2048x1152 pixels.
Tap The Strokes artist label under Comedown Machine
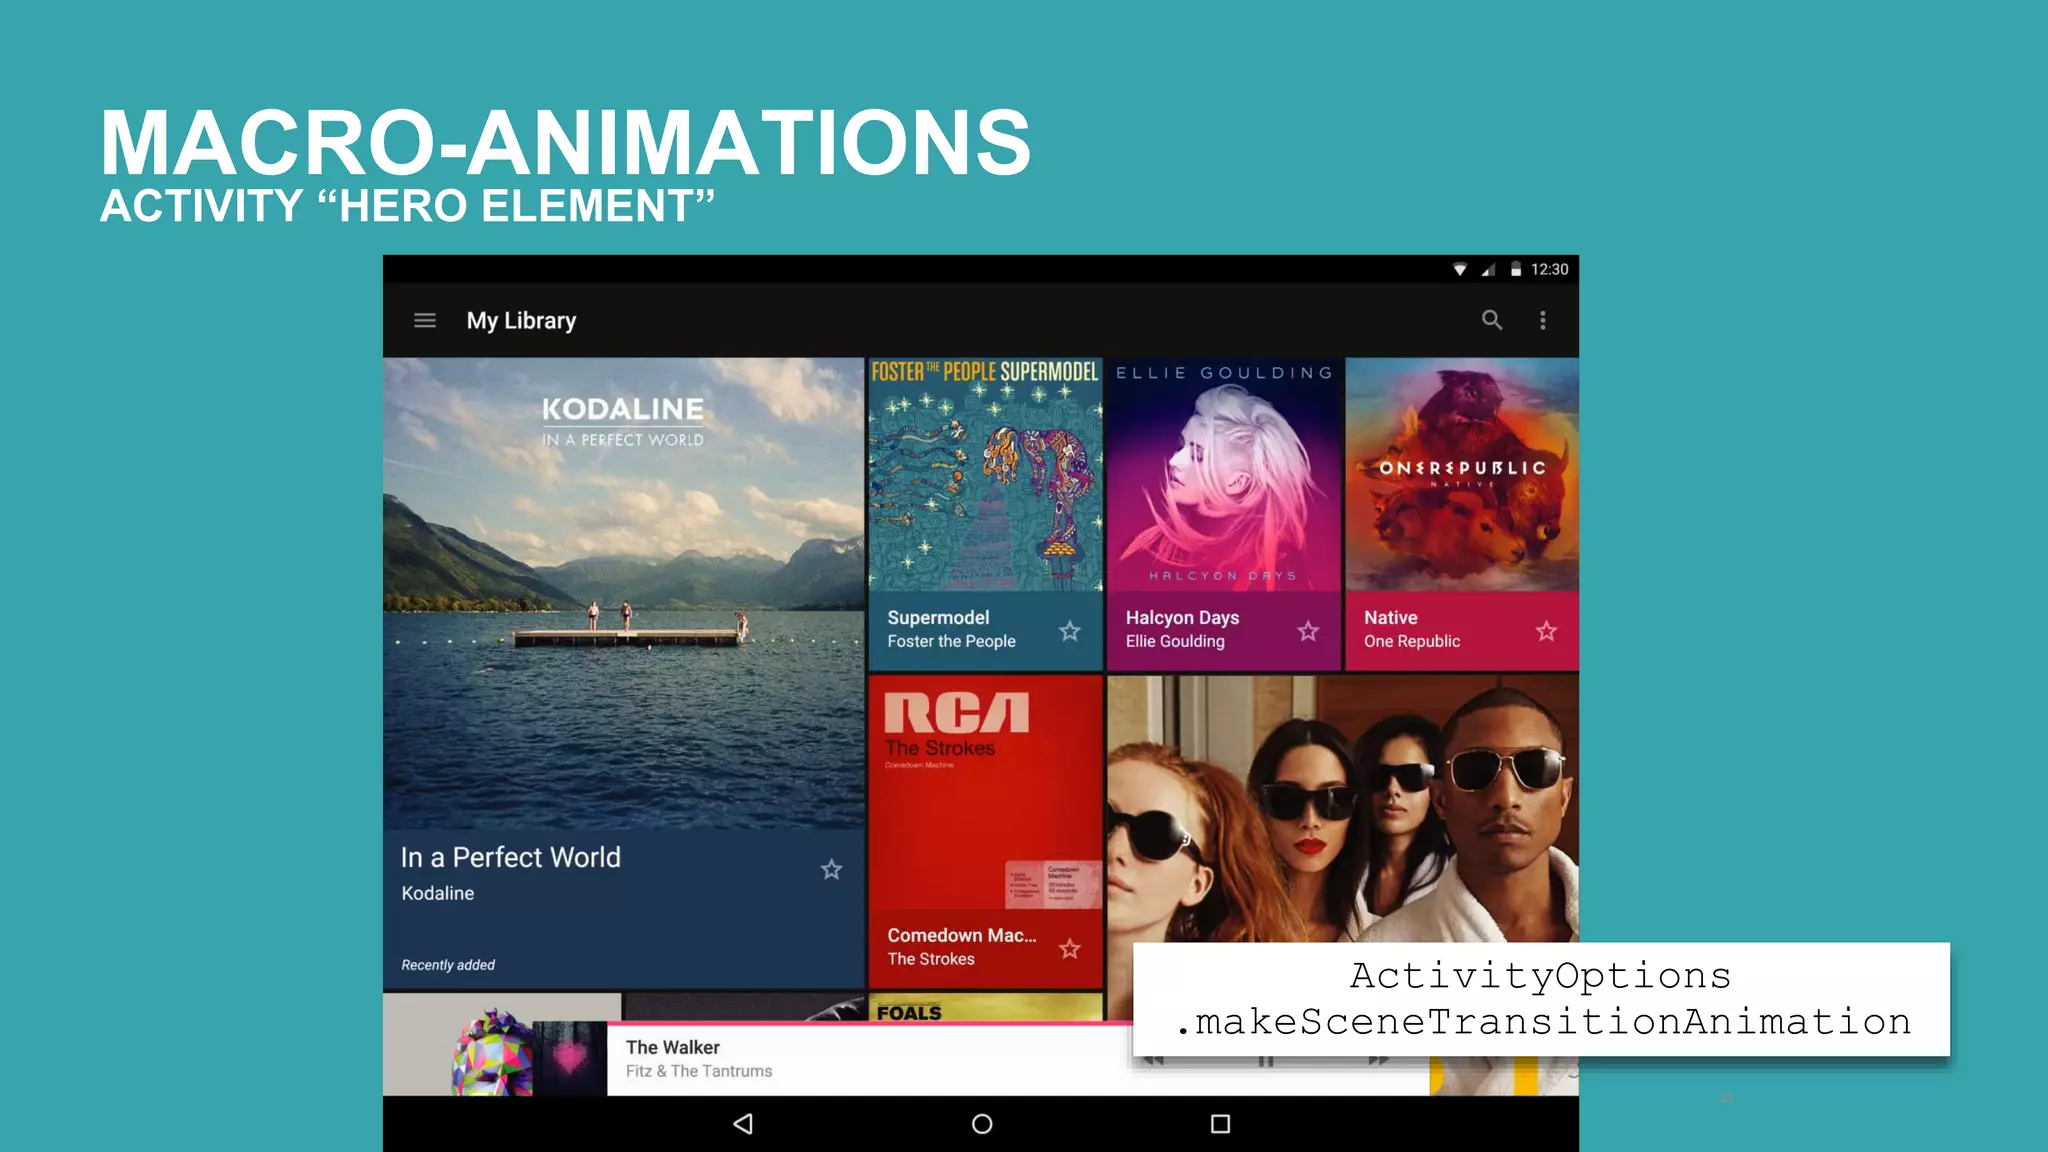point(931,959)
